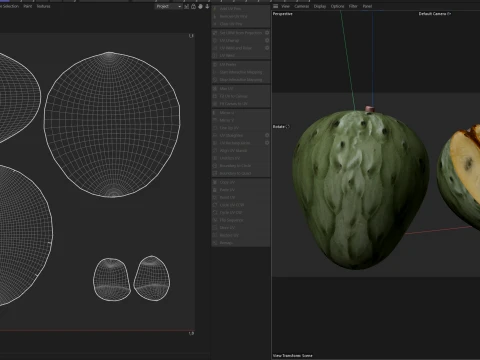Click the Unstitch UV command
The height and width of the screenshot is (360, 480).
(x=241, y=158)
